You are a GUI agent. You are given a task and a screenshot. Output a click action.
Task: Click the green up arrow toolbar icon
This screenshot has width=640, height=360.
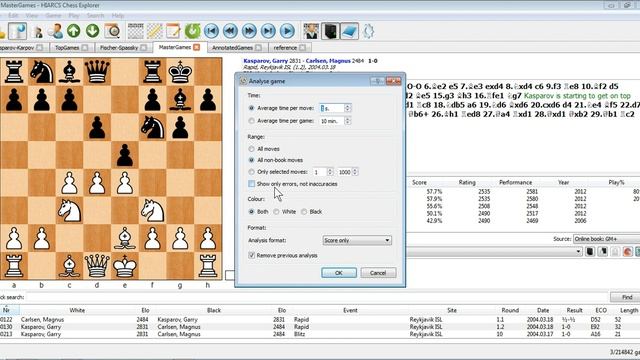pyautogui.click(x=73, y=31)
